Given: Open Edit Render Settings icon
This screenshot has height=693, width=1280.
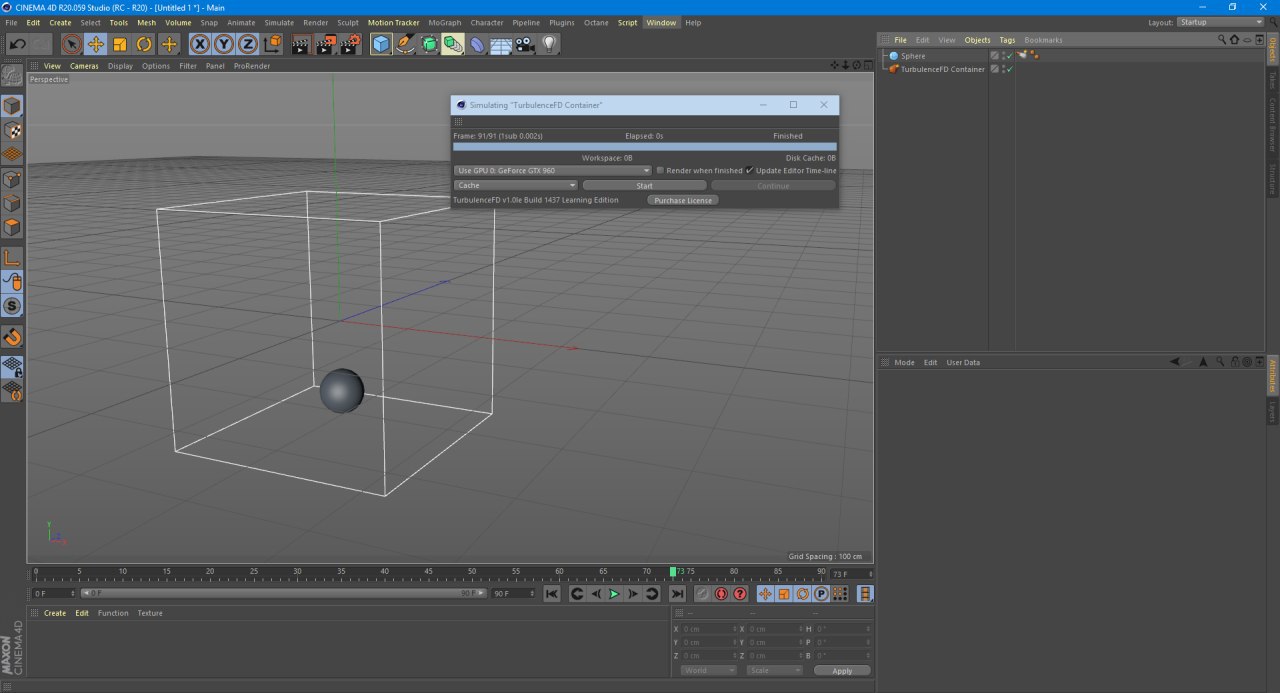Looking at the screenshot, I should [350, 44].
